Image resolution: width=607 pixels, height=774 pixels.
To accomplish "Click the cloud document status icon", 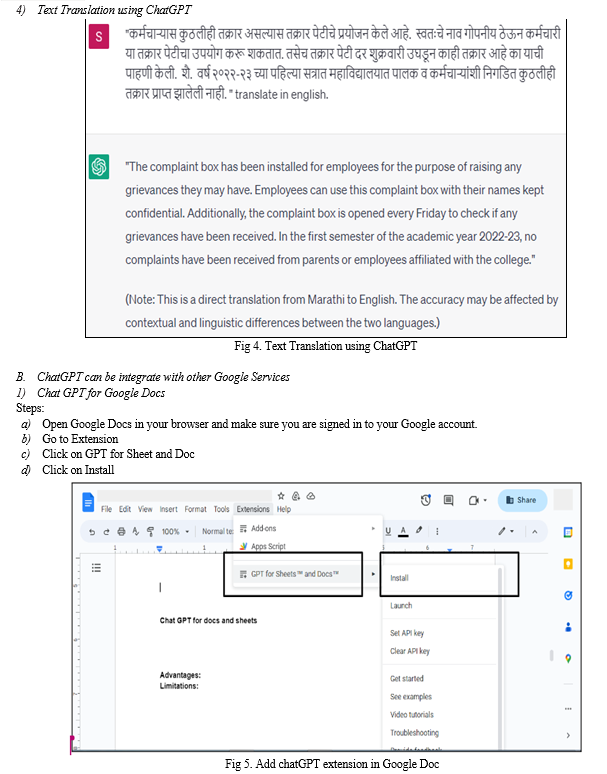I will [311, 496].
